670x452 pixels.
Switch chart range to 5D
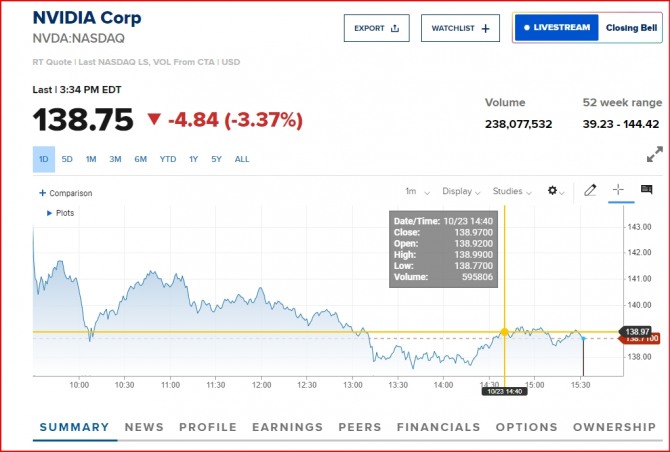(x=67, y=159)
